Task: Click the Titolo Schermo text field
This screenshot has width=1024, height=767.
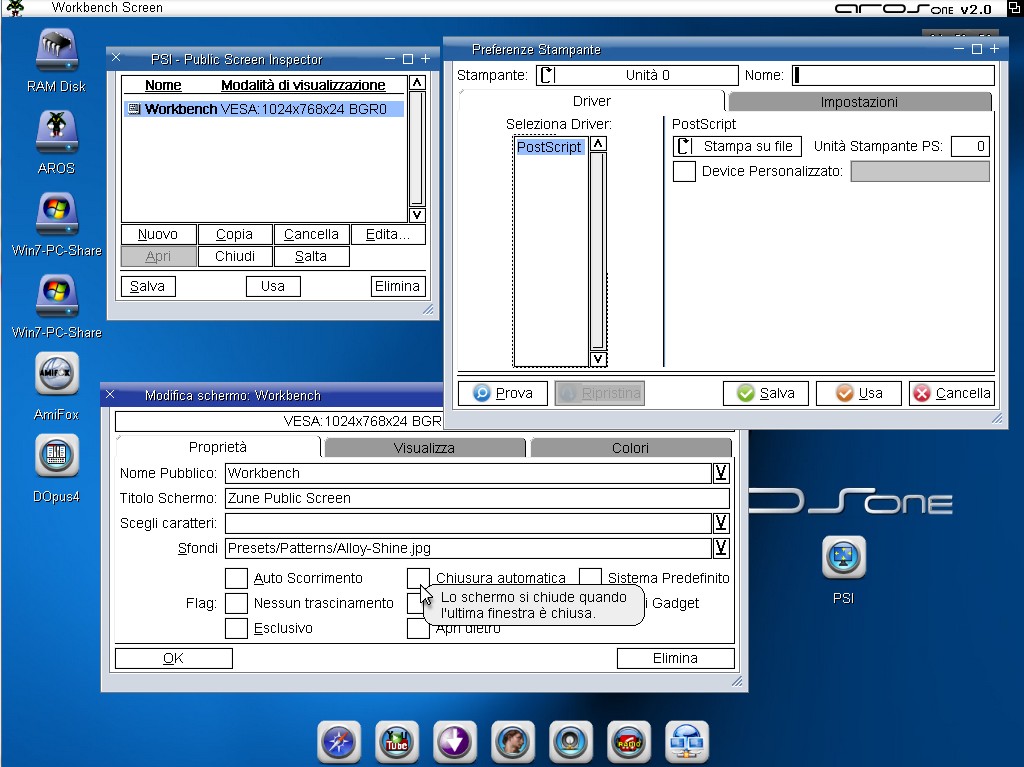Action: click(477, 498)
